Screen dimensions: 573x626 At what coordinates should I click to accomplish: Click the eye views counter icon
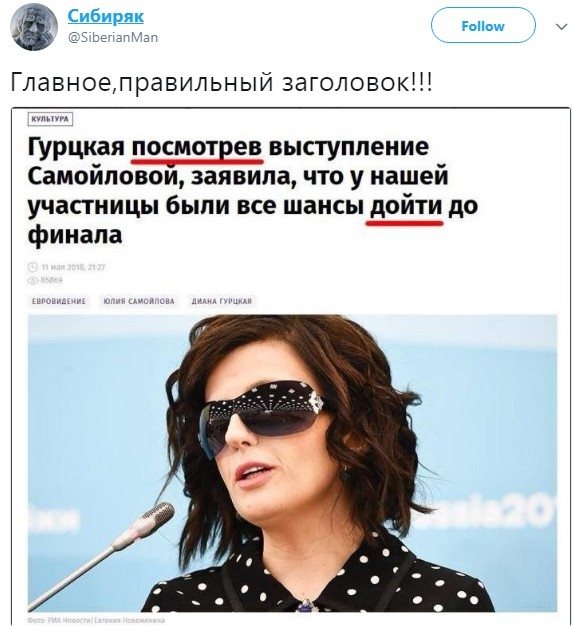pos(33,281)
